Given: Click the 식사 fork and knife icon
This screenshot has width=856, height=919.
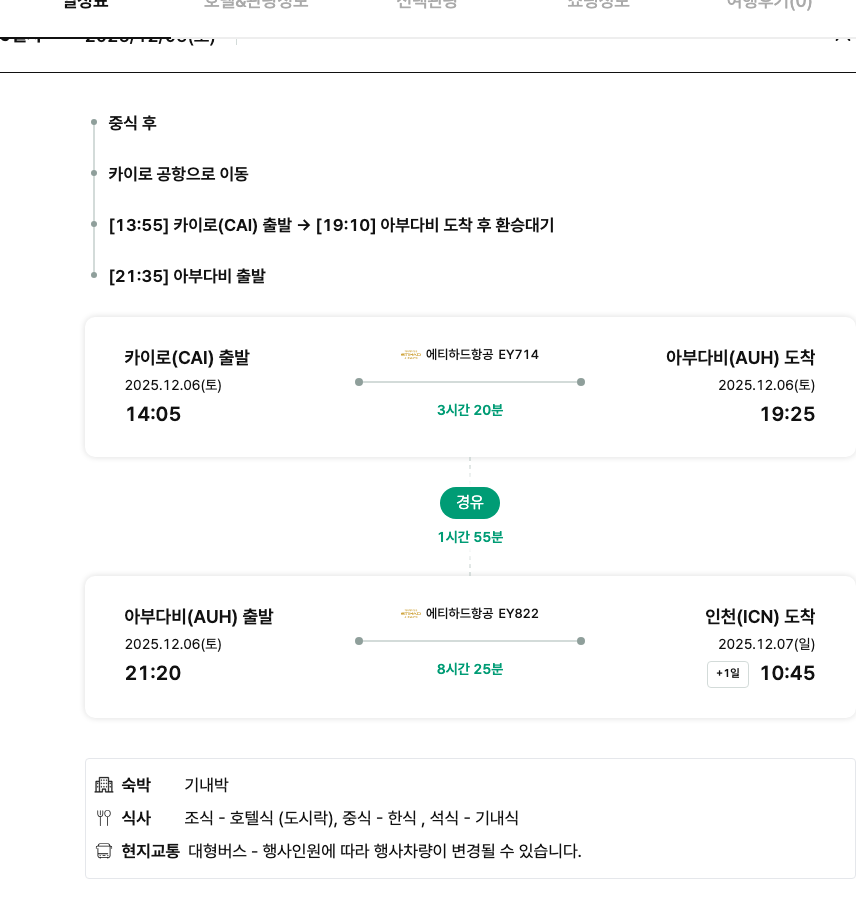Looking at the screenshot, I should [x=104, y=818].
